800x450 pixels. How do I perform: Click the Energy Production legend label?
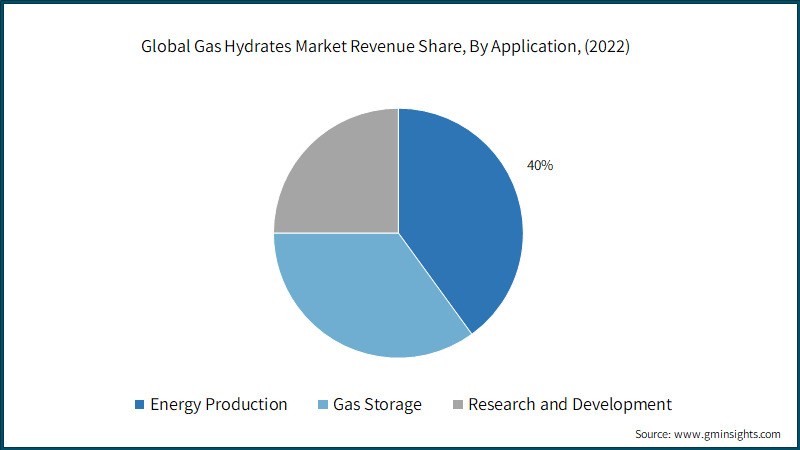[218, 405]
